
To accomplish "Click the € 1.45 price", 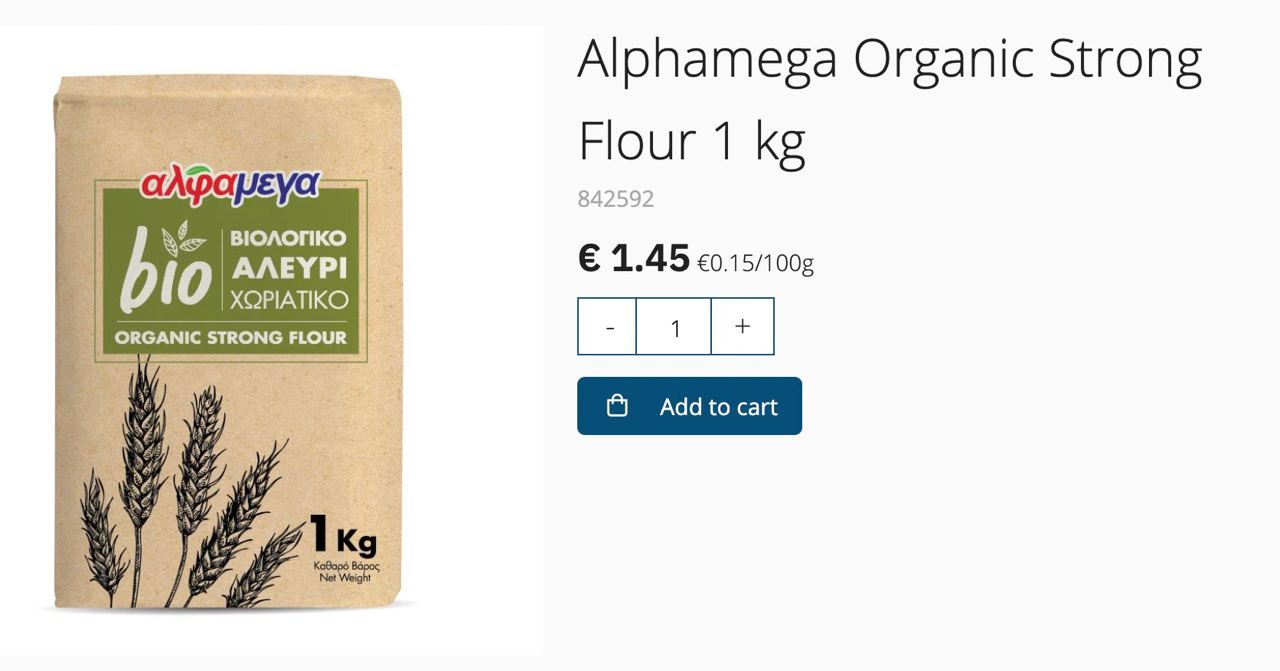I will (634, 258).
